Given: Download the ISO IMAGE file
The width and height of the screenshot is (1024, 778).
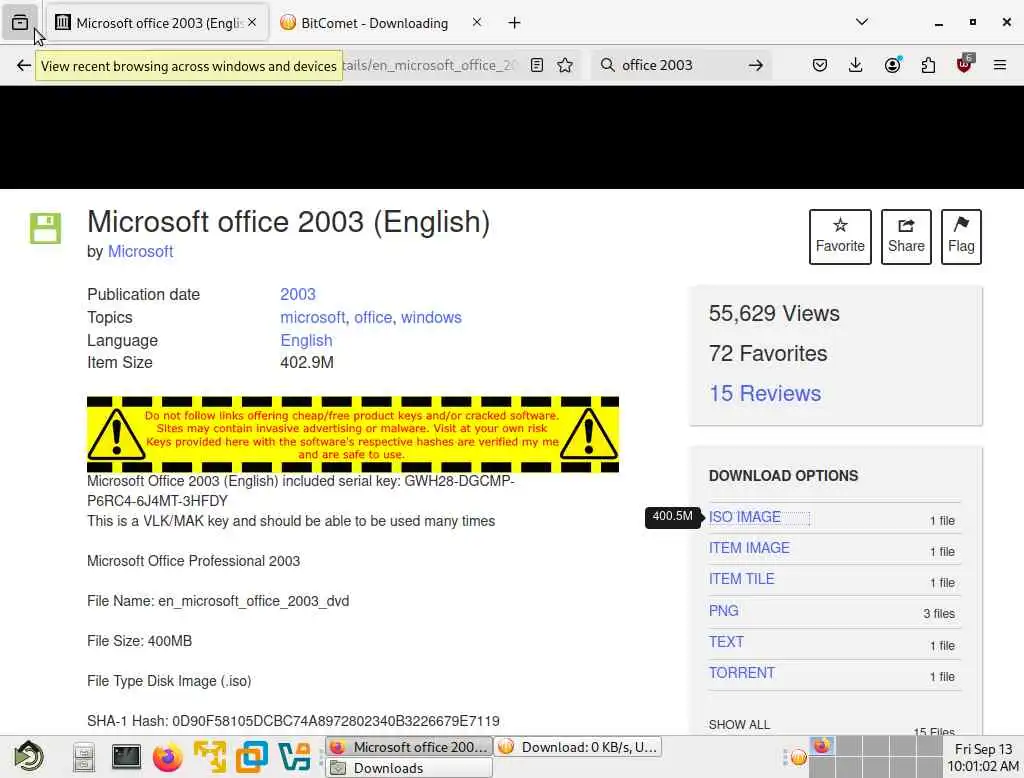Looking at the screenshot, I should click(x=745, y=517).
